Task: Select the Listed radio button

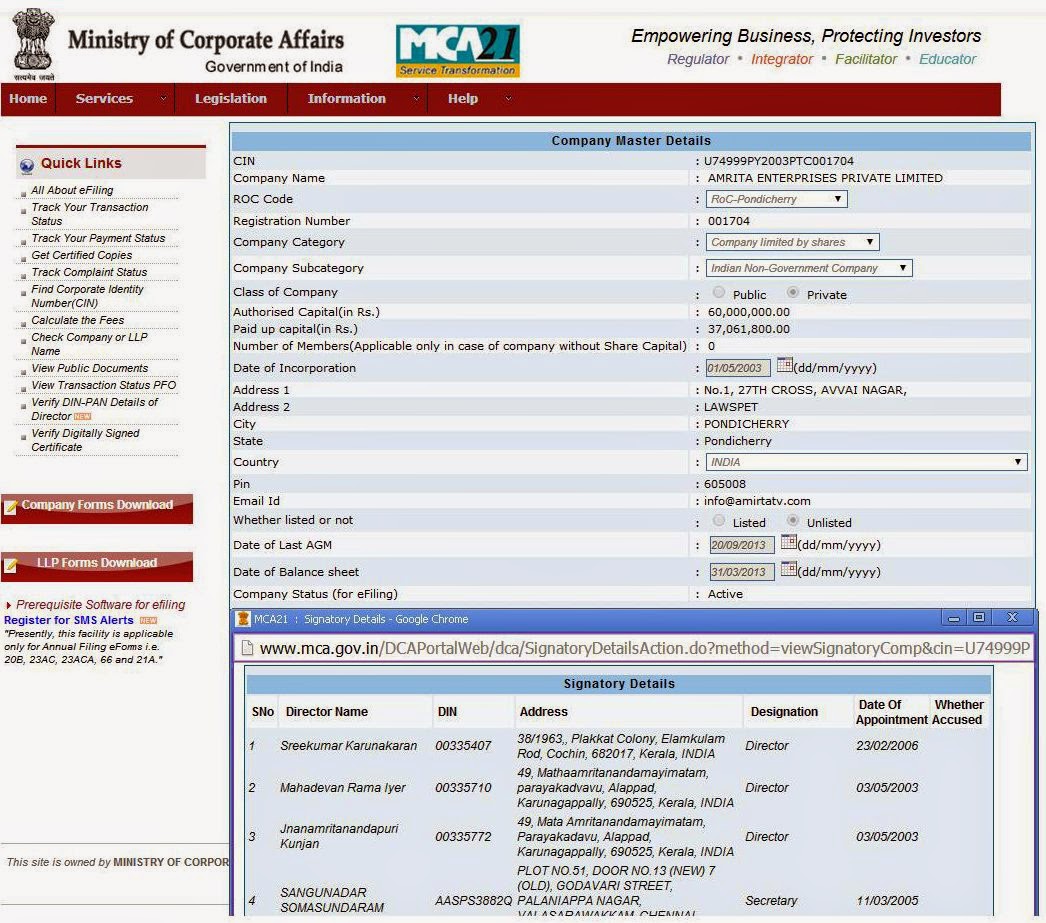Action: pos(718,520)
